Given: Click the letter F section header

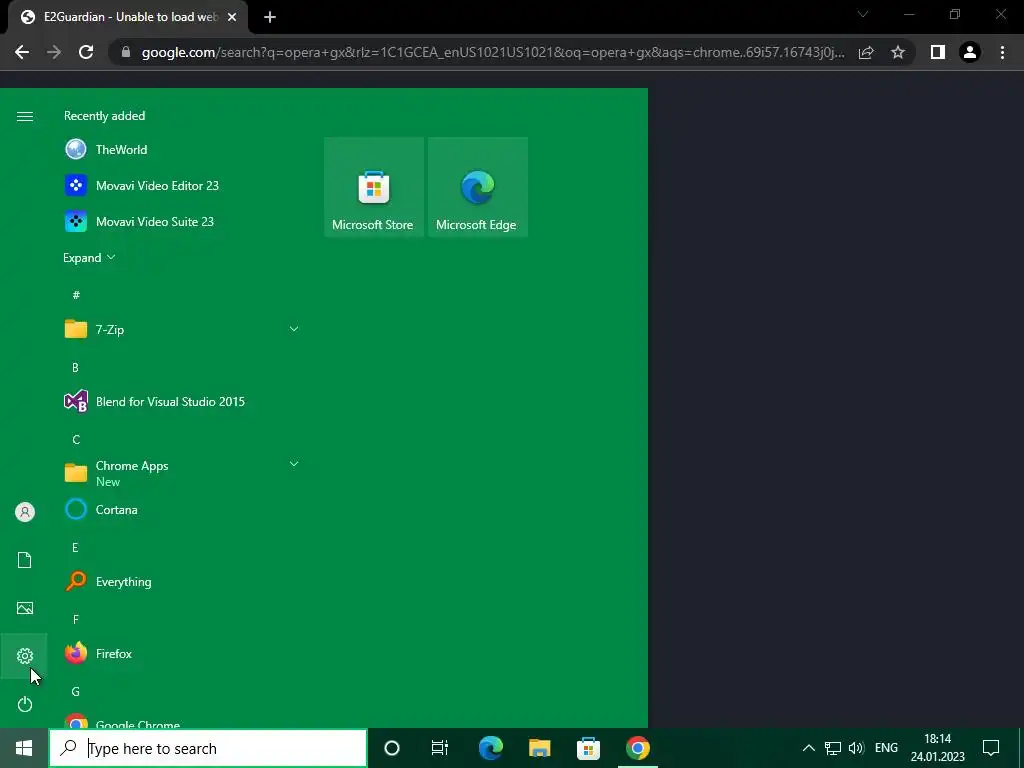Looking at the screenshot, I should tap(76, 619).
